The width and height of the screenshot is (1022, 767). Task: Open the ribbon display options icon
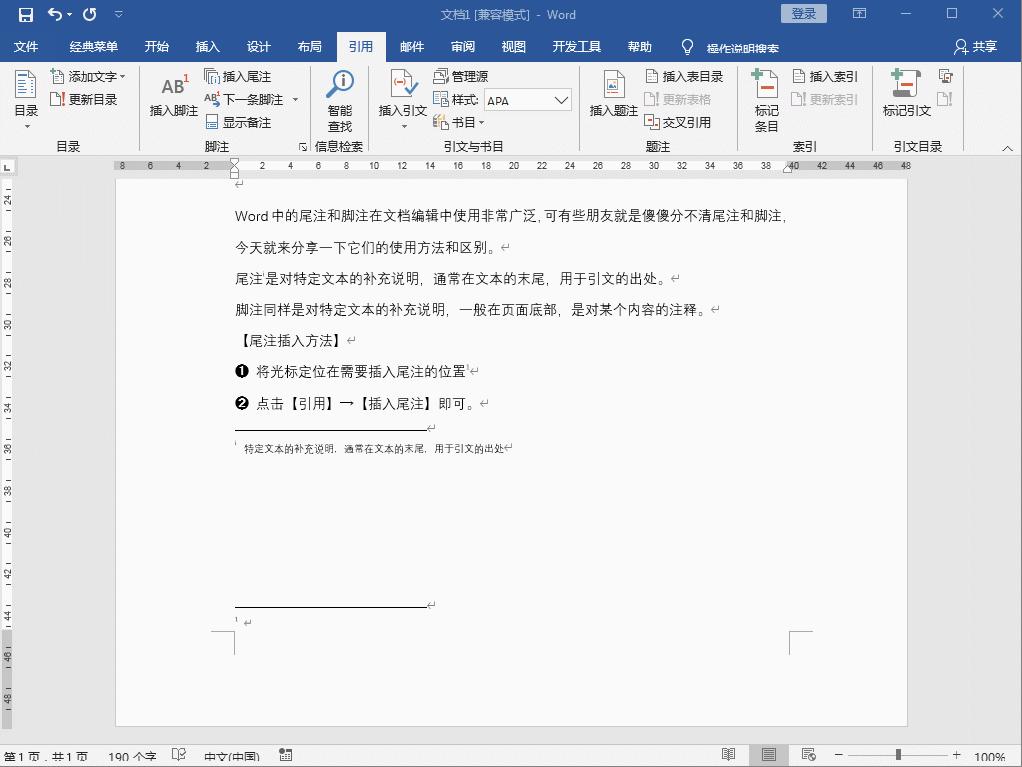(860, 14)
